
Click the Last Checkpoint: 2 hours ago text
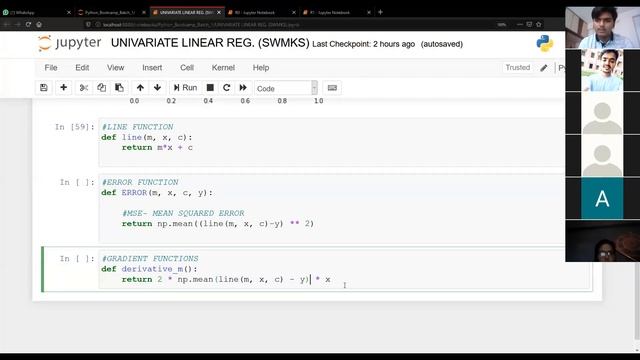click(363, 44)
